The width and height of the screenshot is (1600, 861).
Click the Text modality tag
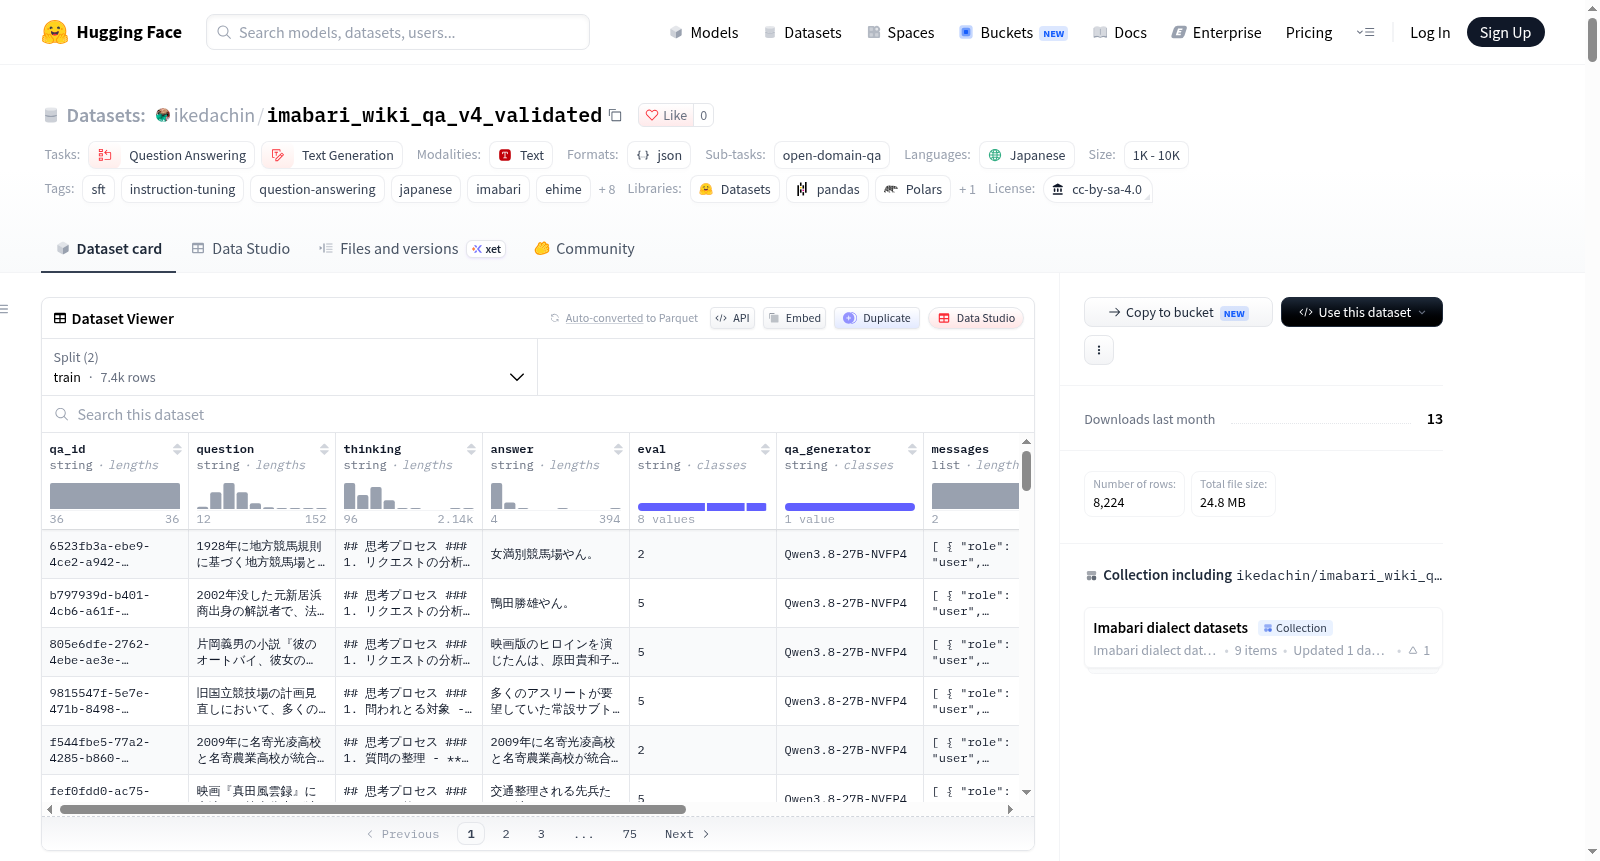coord(521,155)
